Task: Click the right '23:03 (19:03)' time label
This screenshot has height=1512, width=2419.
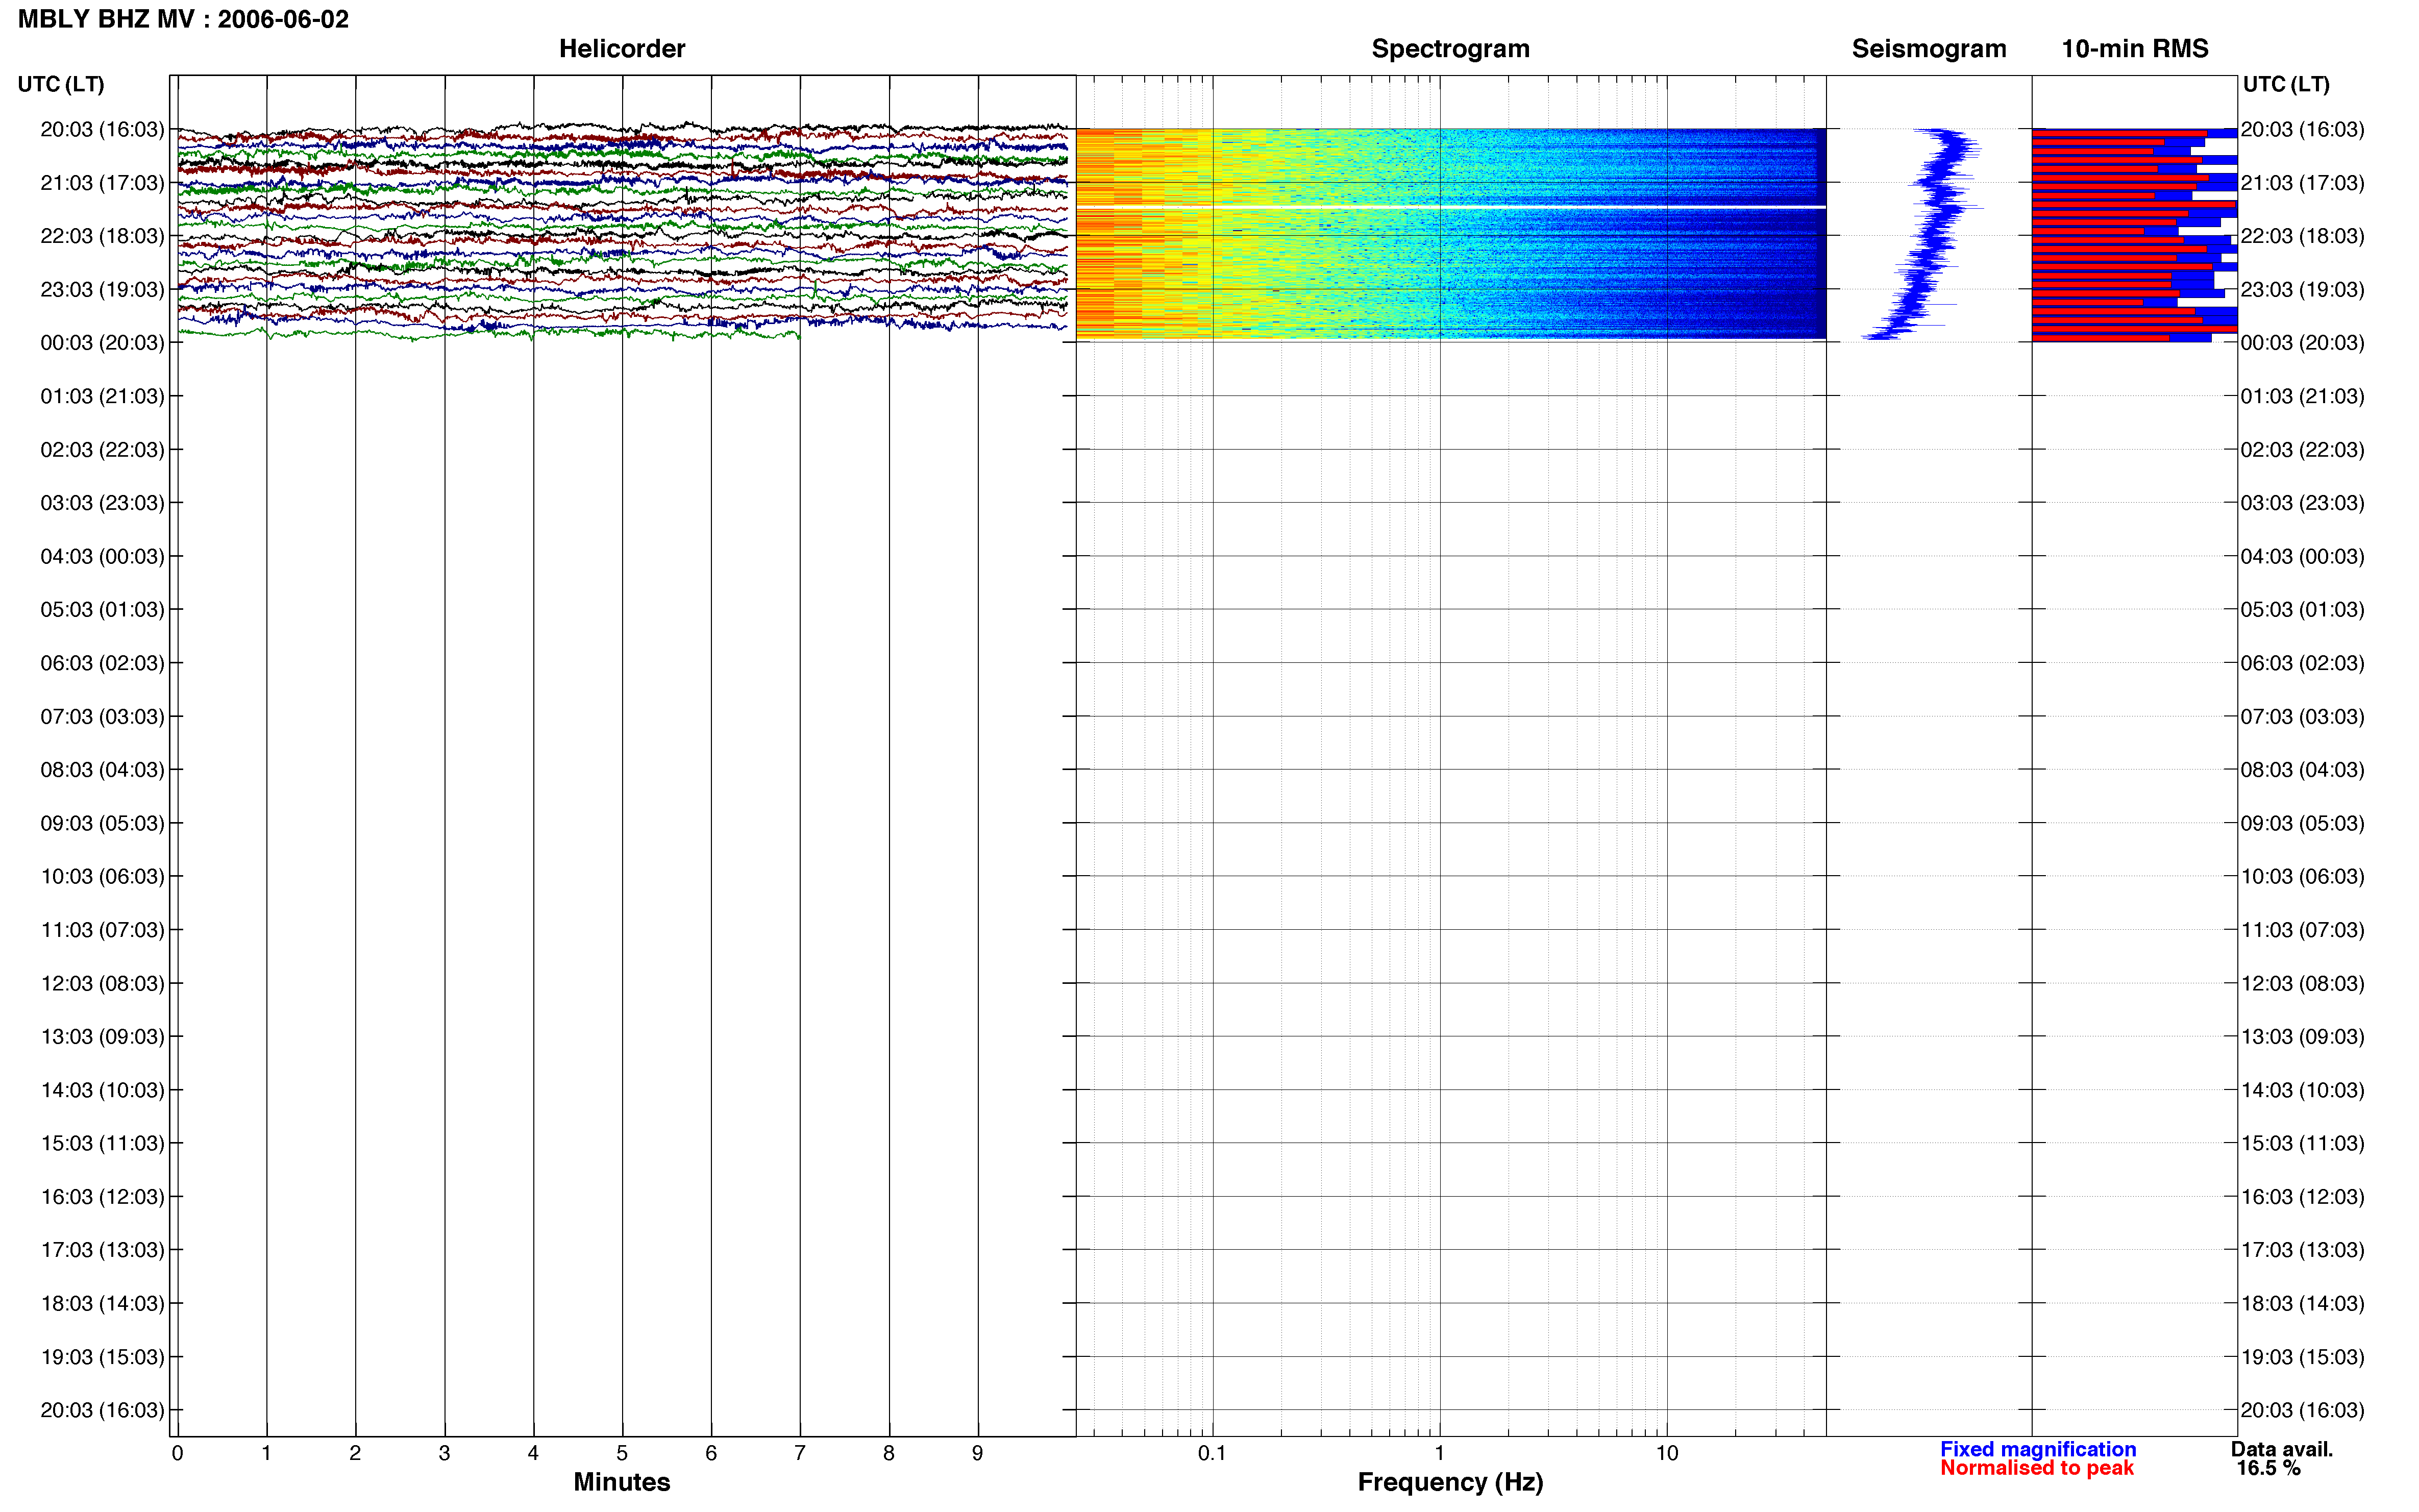Action: pyautogui.click(x=2302, y=289)
